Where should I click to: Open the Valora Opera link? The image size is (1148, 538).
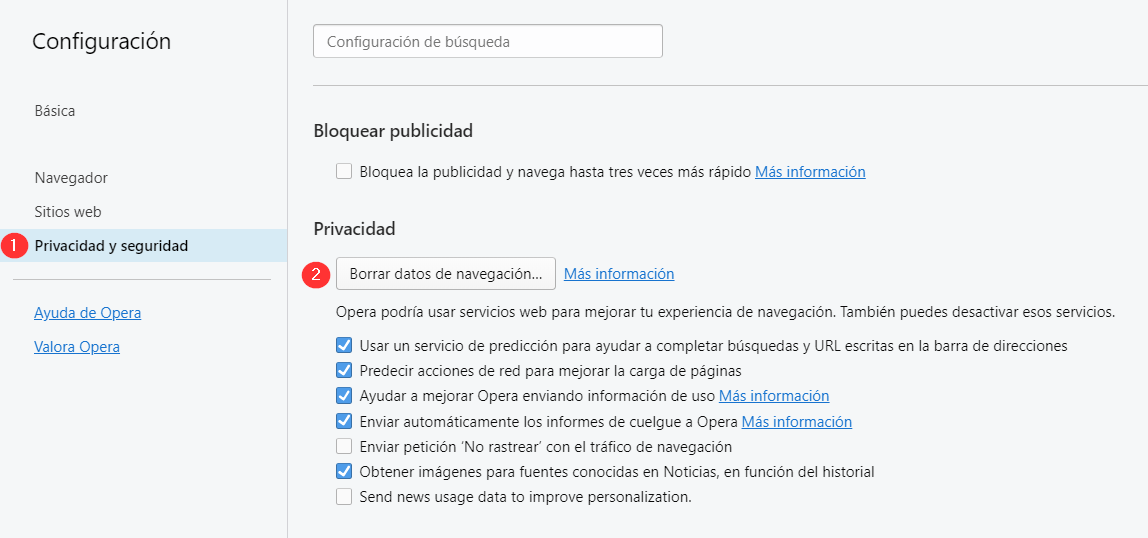click(x=77, y=347)
